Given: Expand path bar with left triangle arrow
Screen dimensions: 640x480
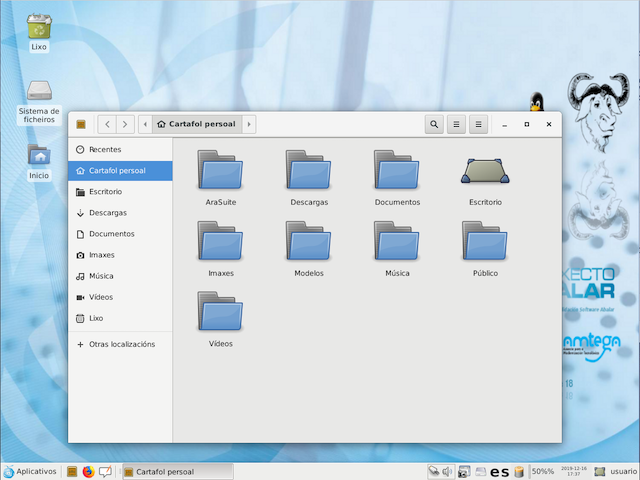Looking at the screenshot, I should [x=146, y=124].
